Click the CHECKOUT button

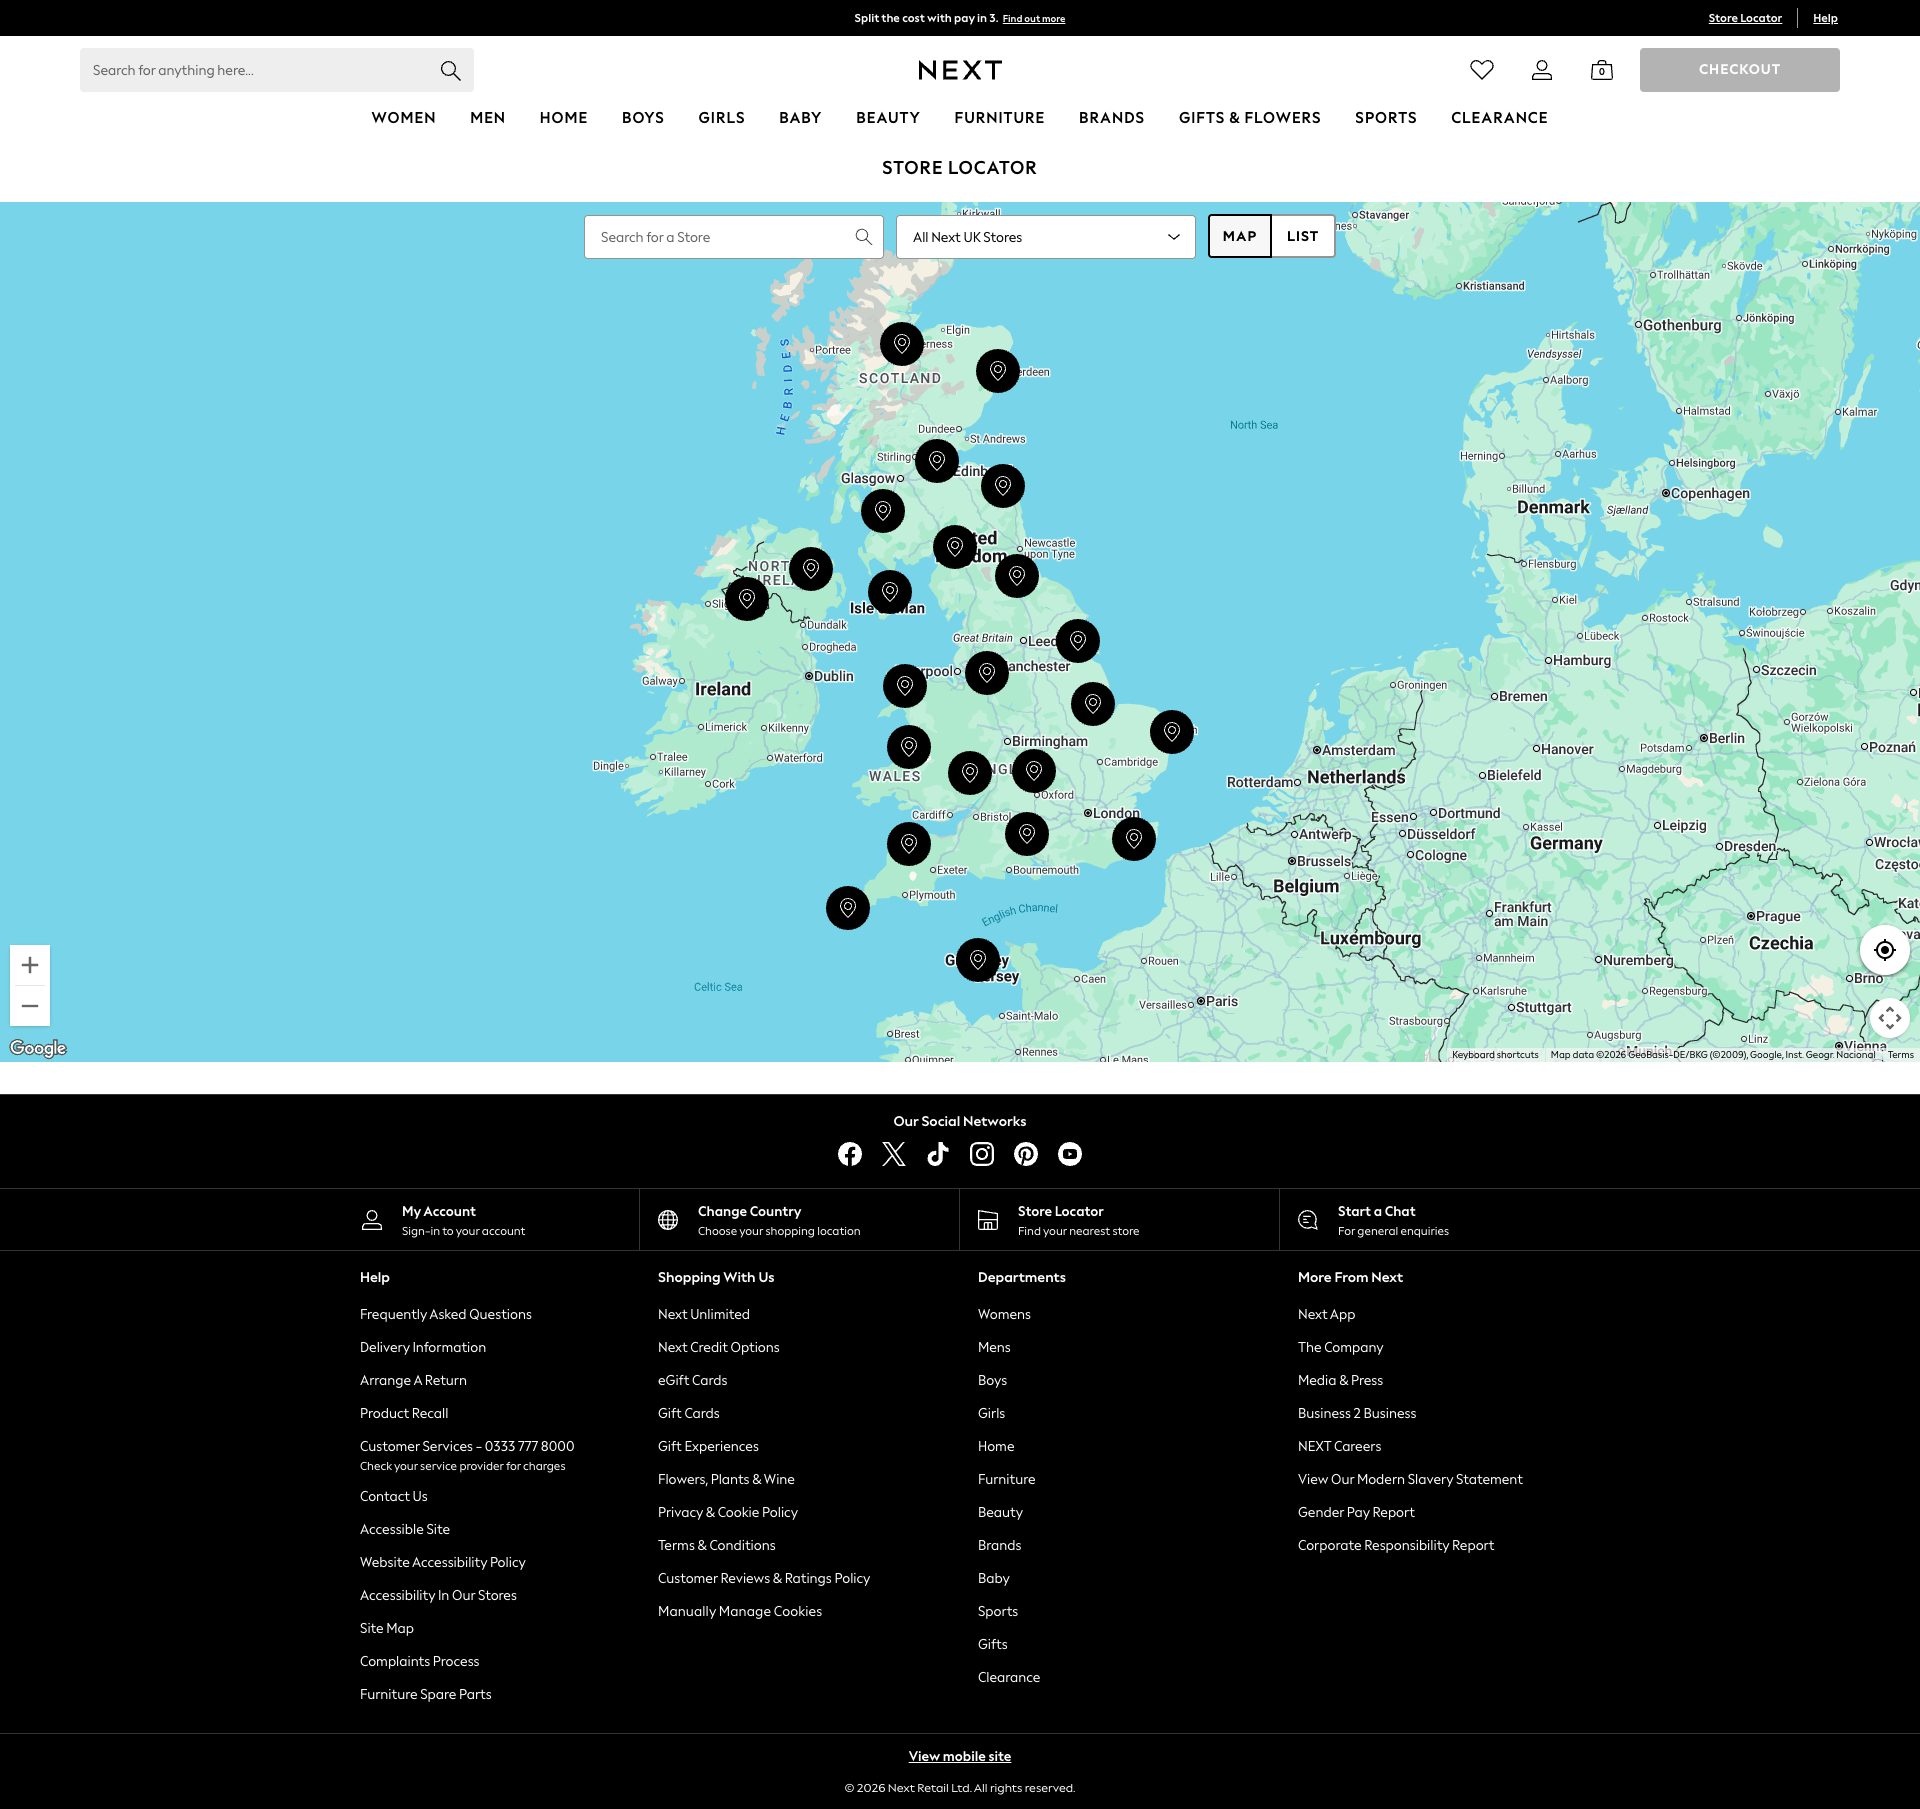click(x=1739, y=69)
